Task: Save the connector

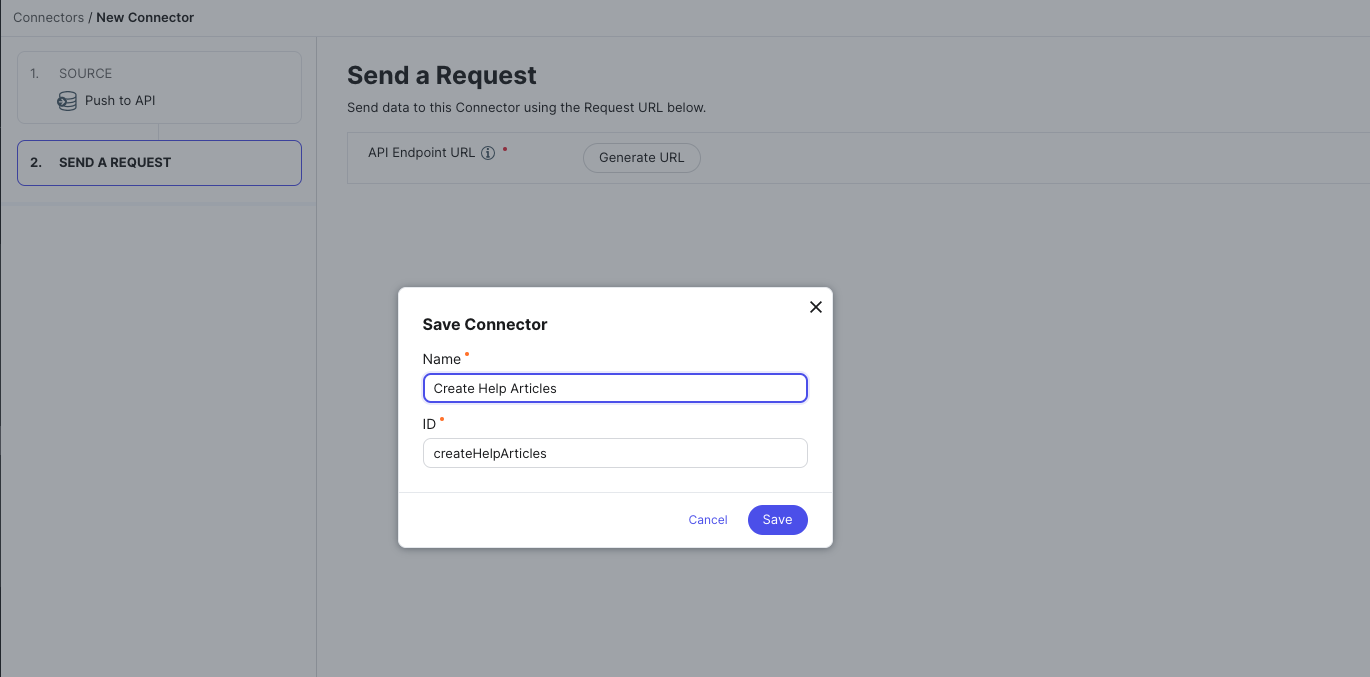Action: 777,520
